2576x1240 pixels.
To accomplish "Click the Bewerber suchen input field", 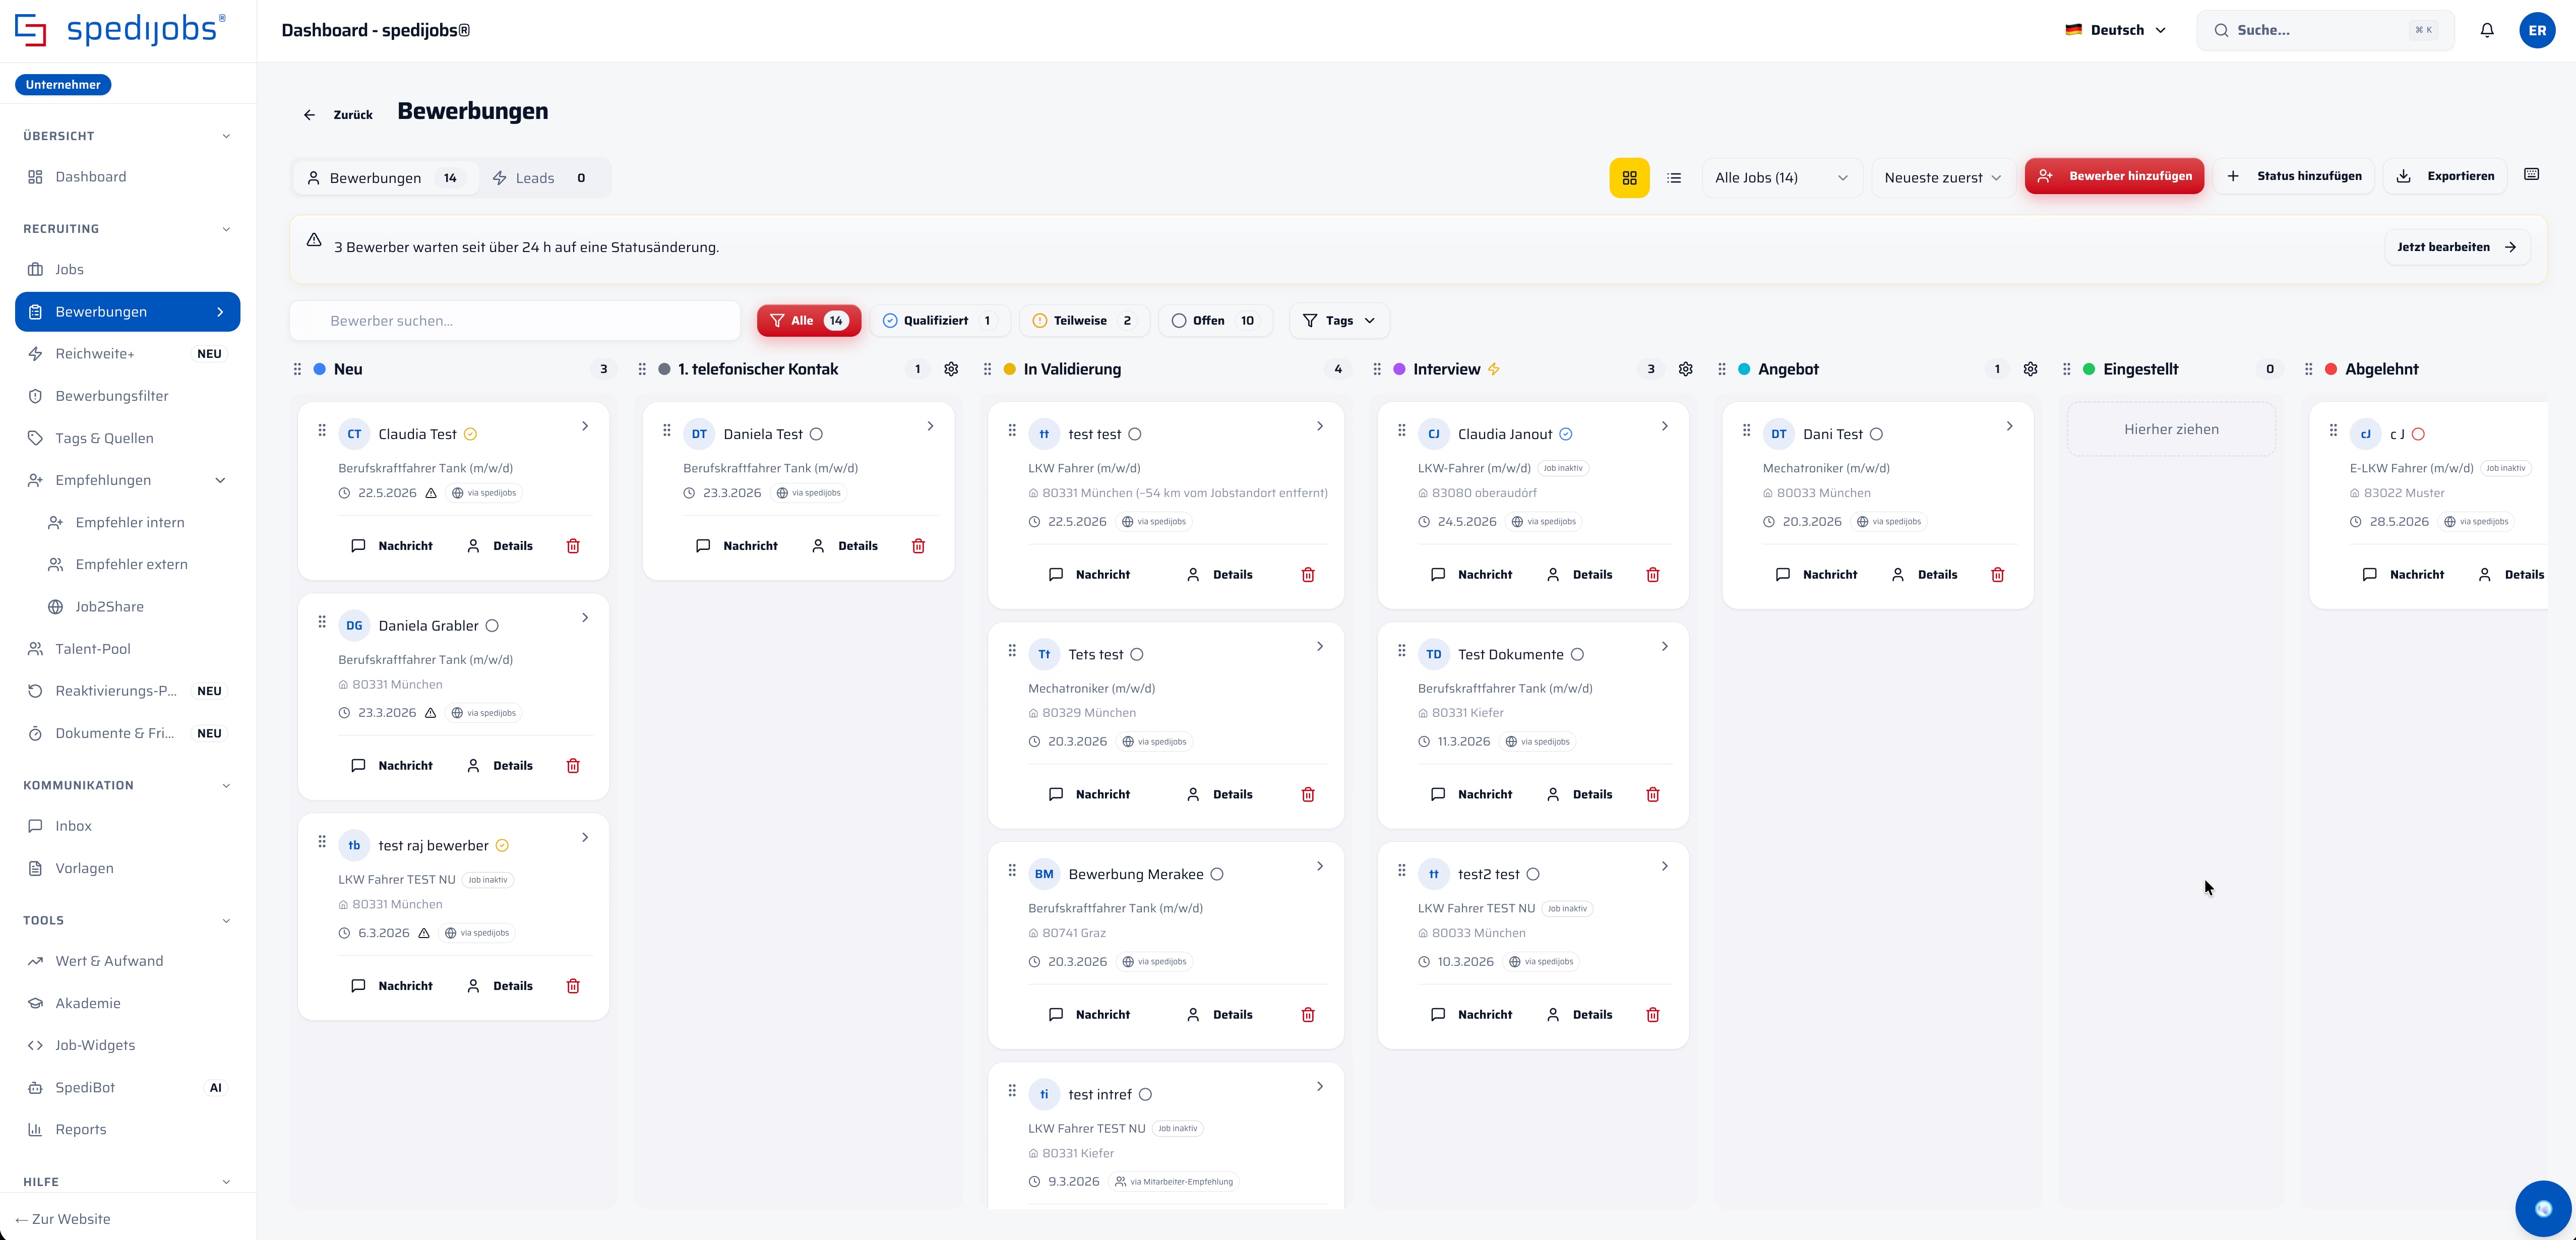I will 515,321.
